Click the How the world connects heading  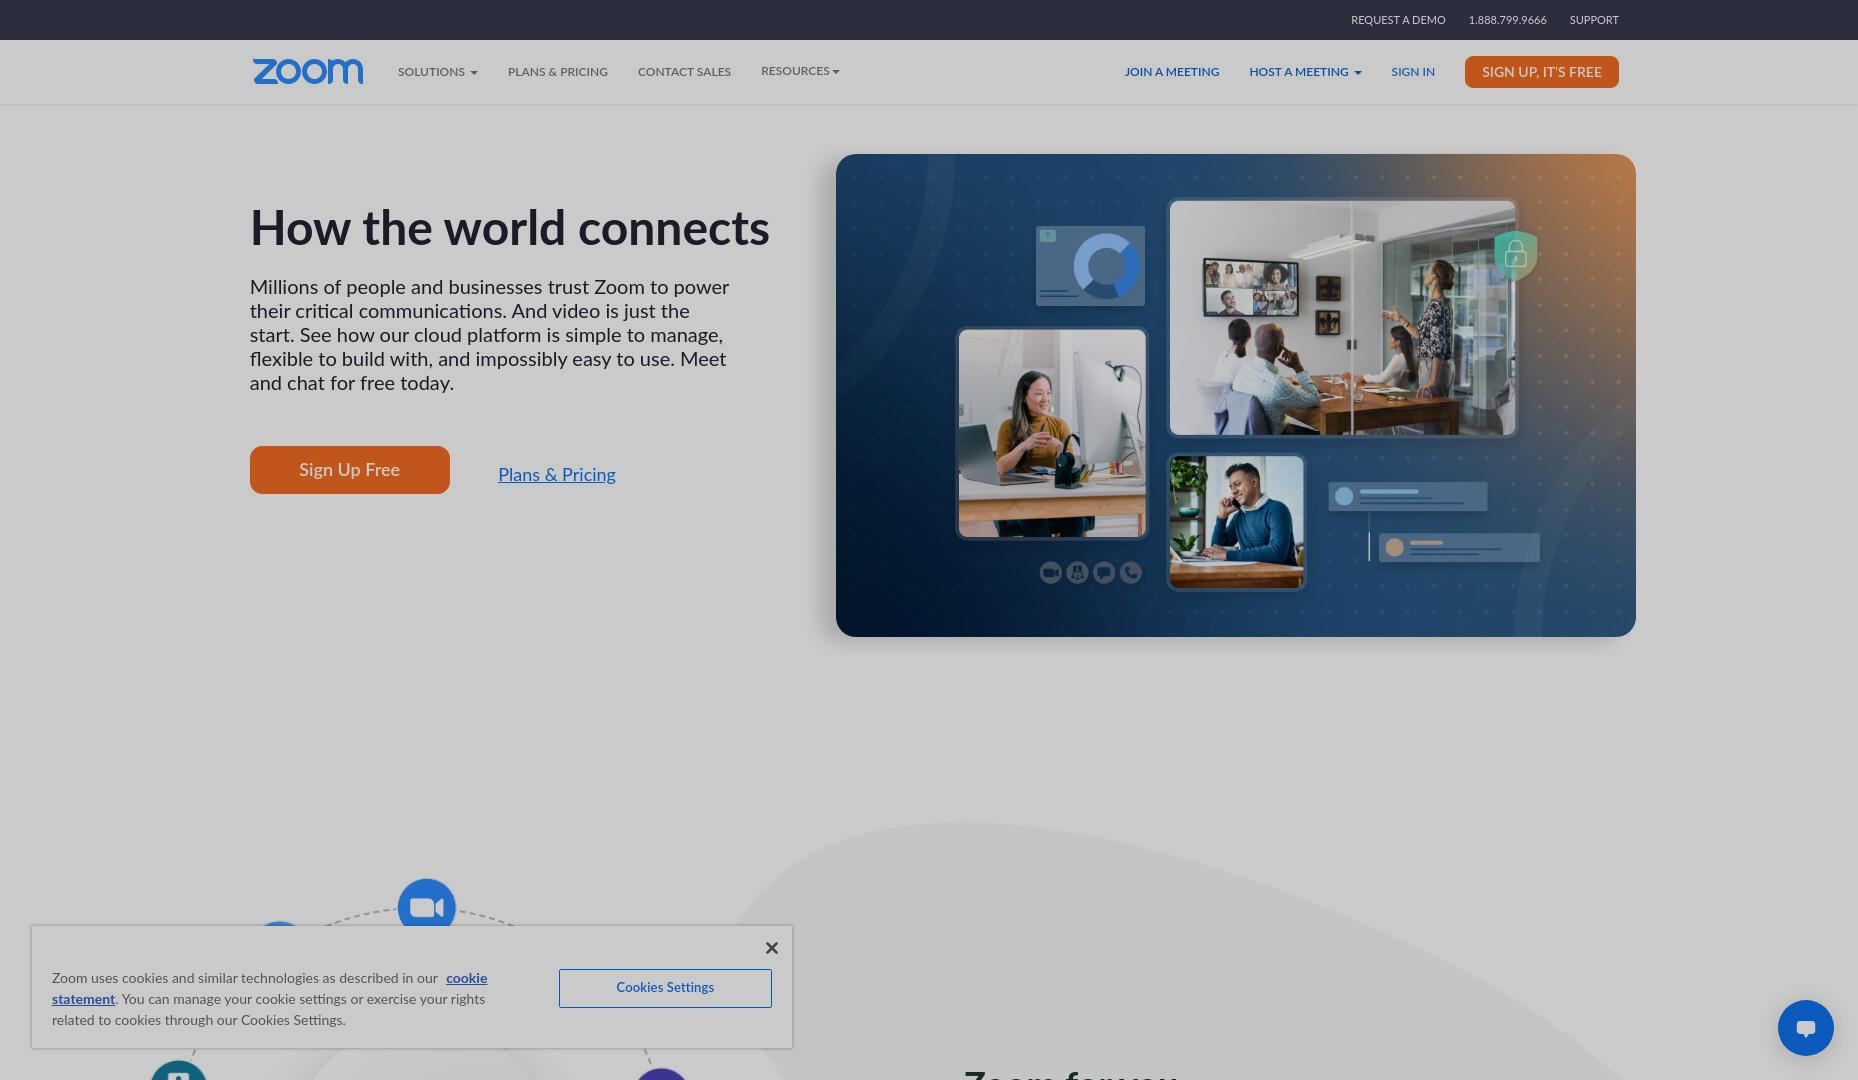pyautogui.click(x=510, y=228)
